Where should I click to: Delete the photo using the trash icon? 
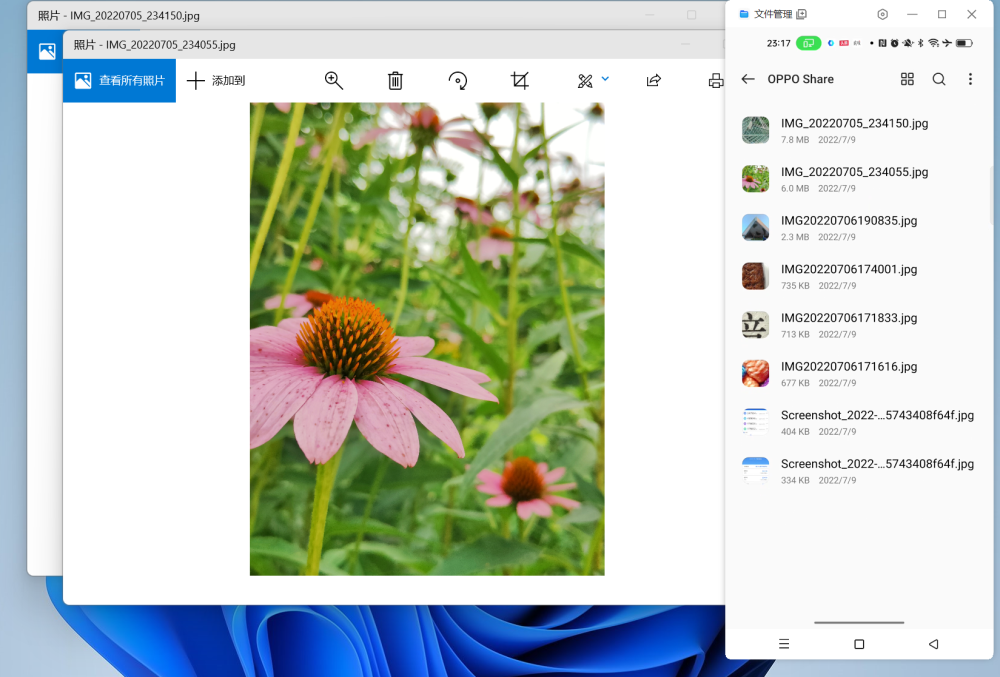click(x=395, y=81)
